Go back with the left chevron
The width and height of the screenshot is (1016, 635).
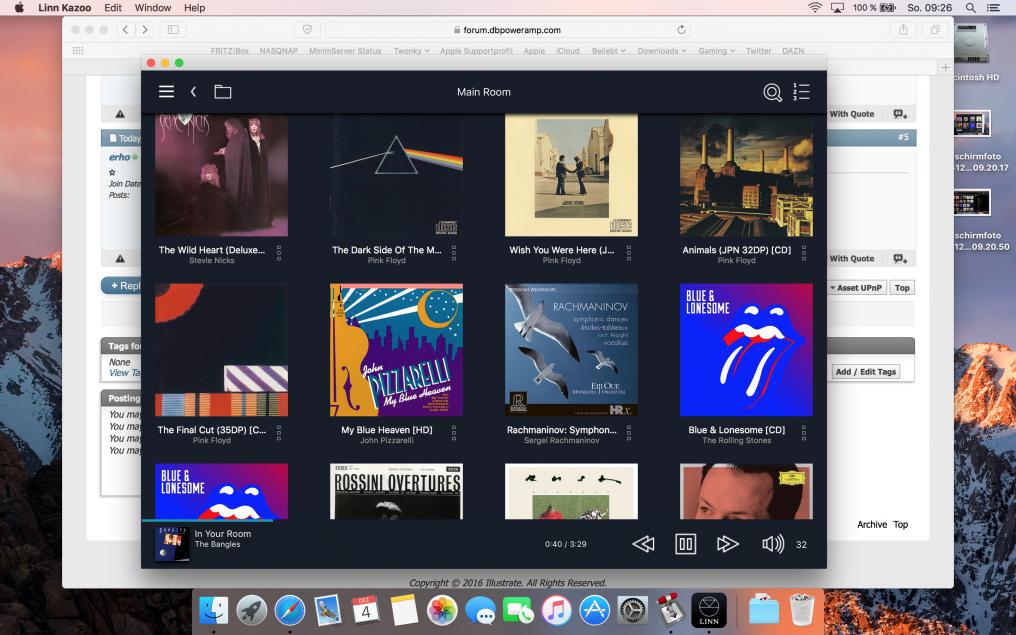point(193,92)
